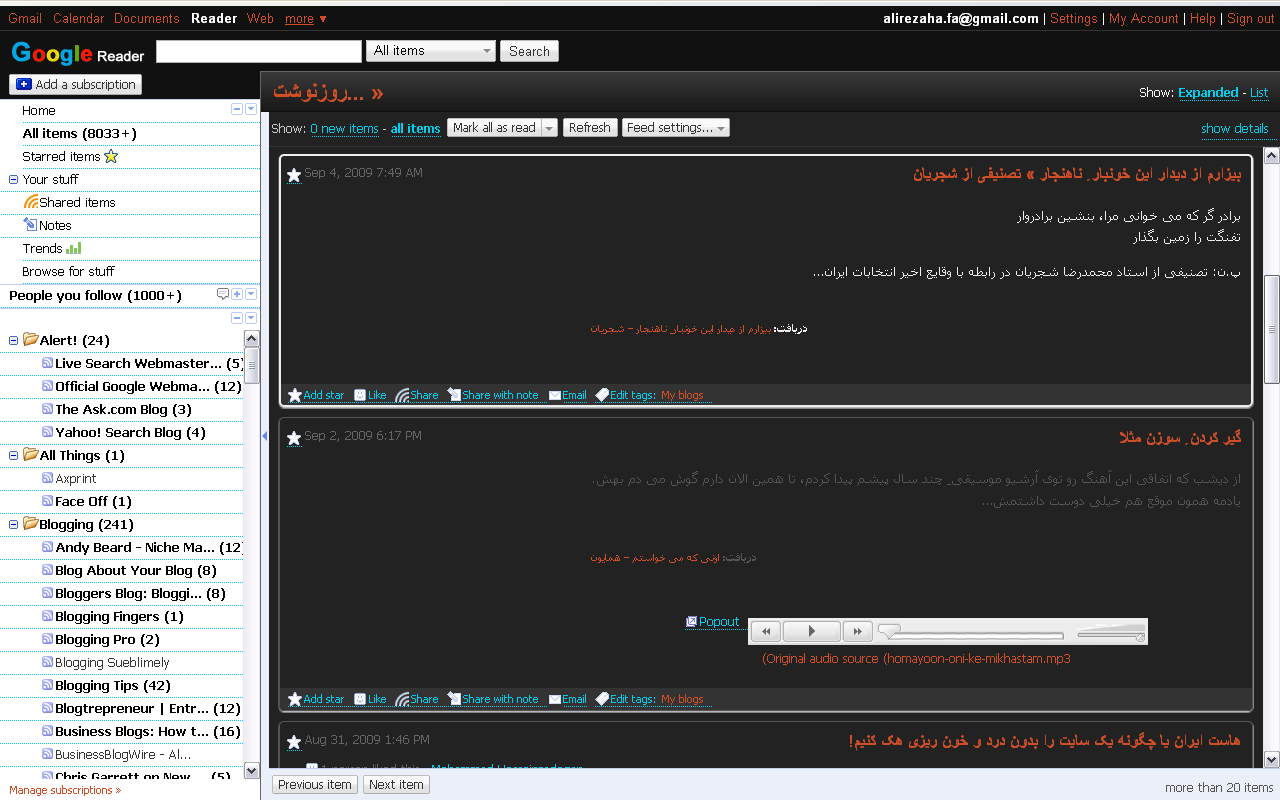Skip forward in the audio player

coord(858,631)
